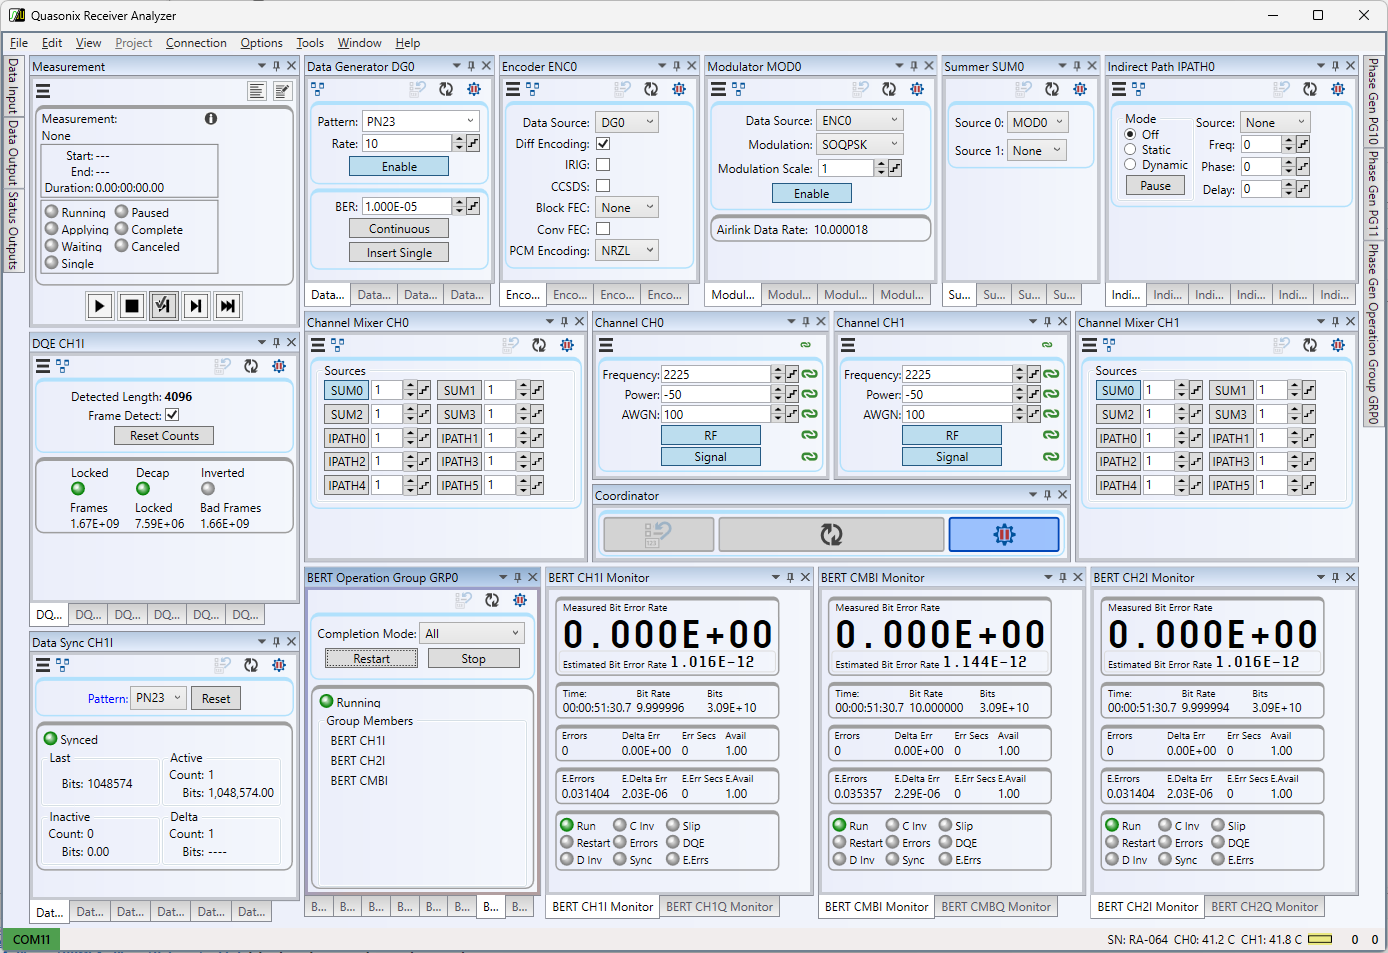Screen dimensions: 1388x953
Task: Enable the Conv FEC checkbox
Action: tap(603, 229)
